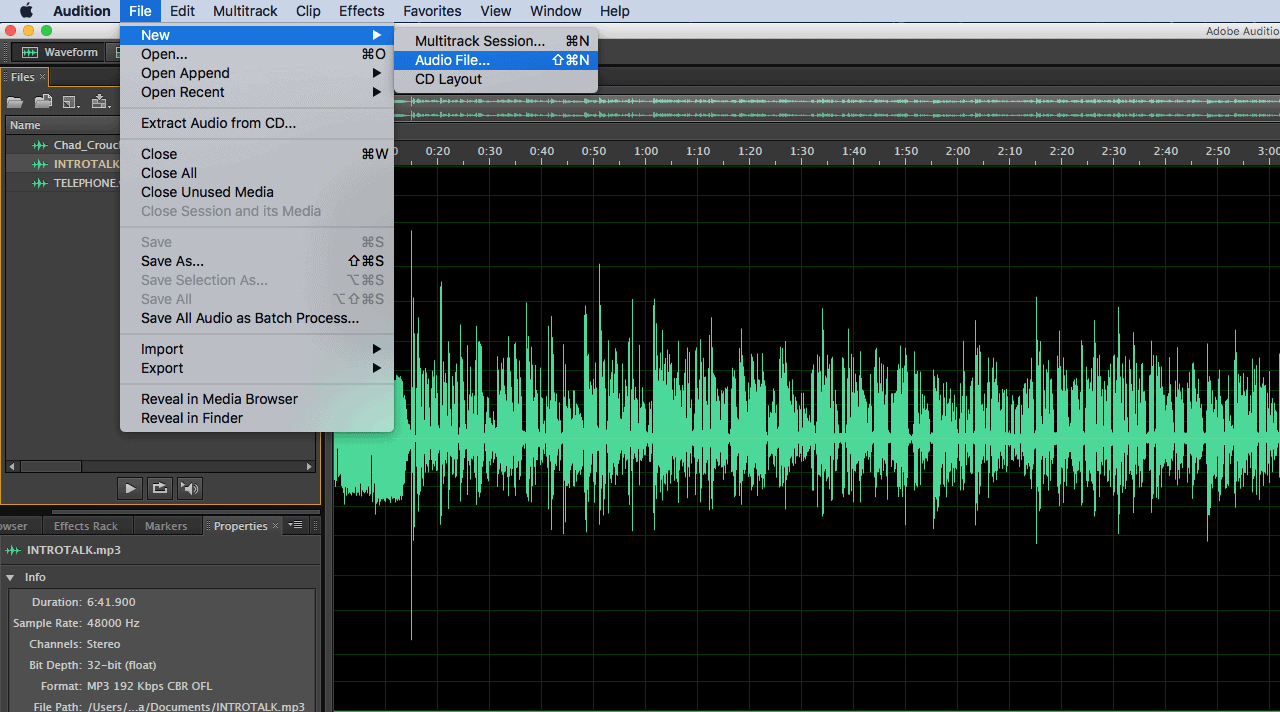Switch to Waveform view
Image resolution: width=1280 pixels, height=712 pixels.
click(x=60, y=52)
